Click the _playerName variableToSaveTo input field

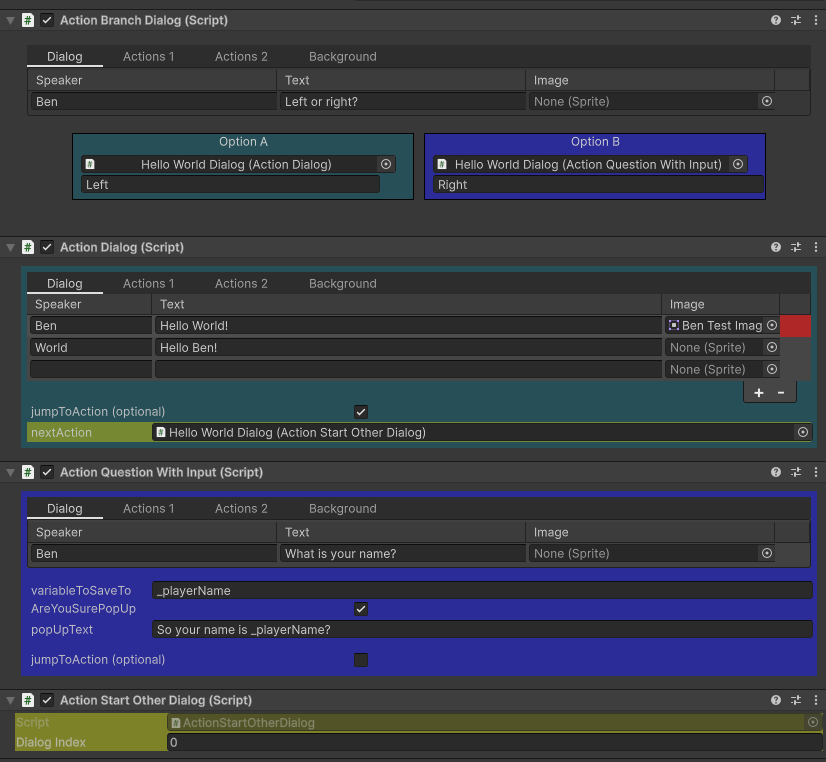coord(480,590)
